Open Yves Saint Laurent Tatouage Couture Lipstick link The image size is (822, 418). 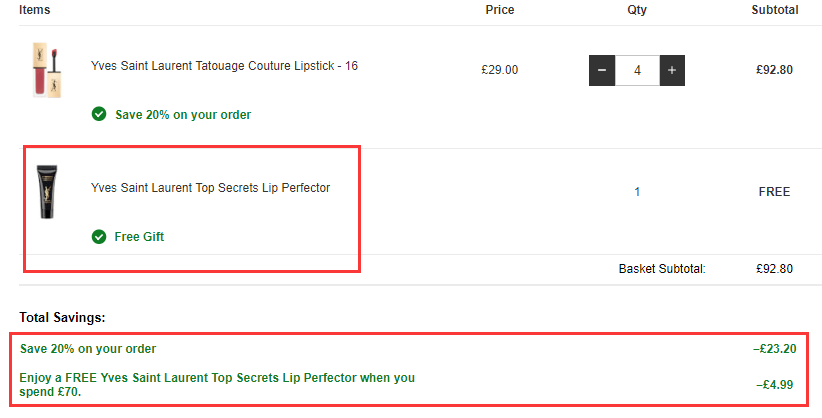(224, 66)
